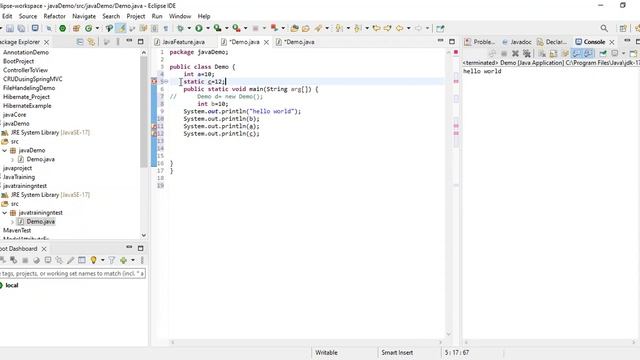Expand Demo.java under javaDemo package

(12, 159)
